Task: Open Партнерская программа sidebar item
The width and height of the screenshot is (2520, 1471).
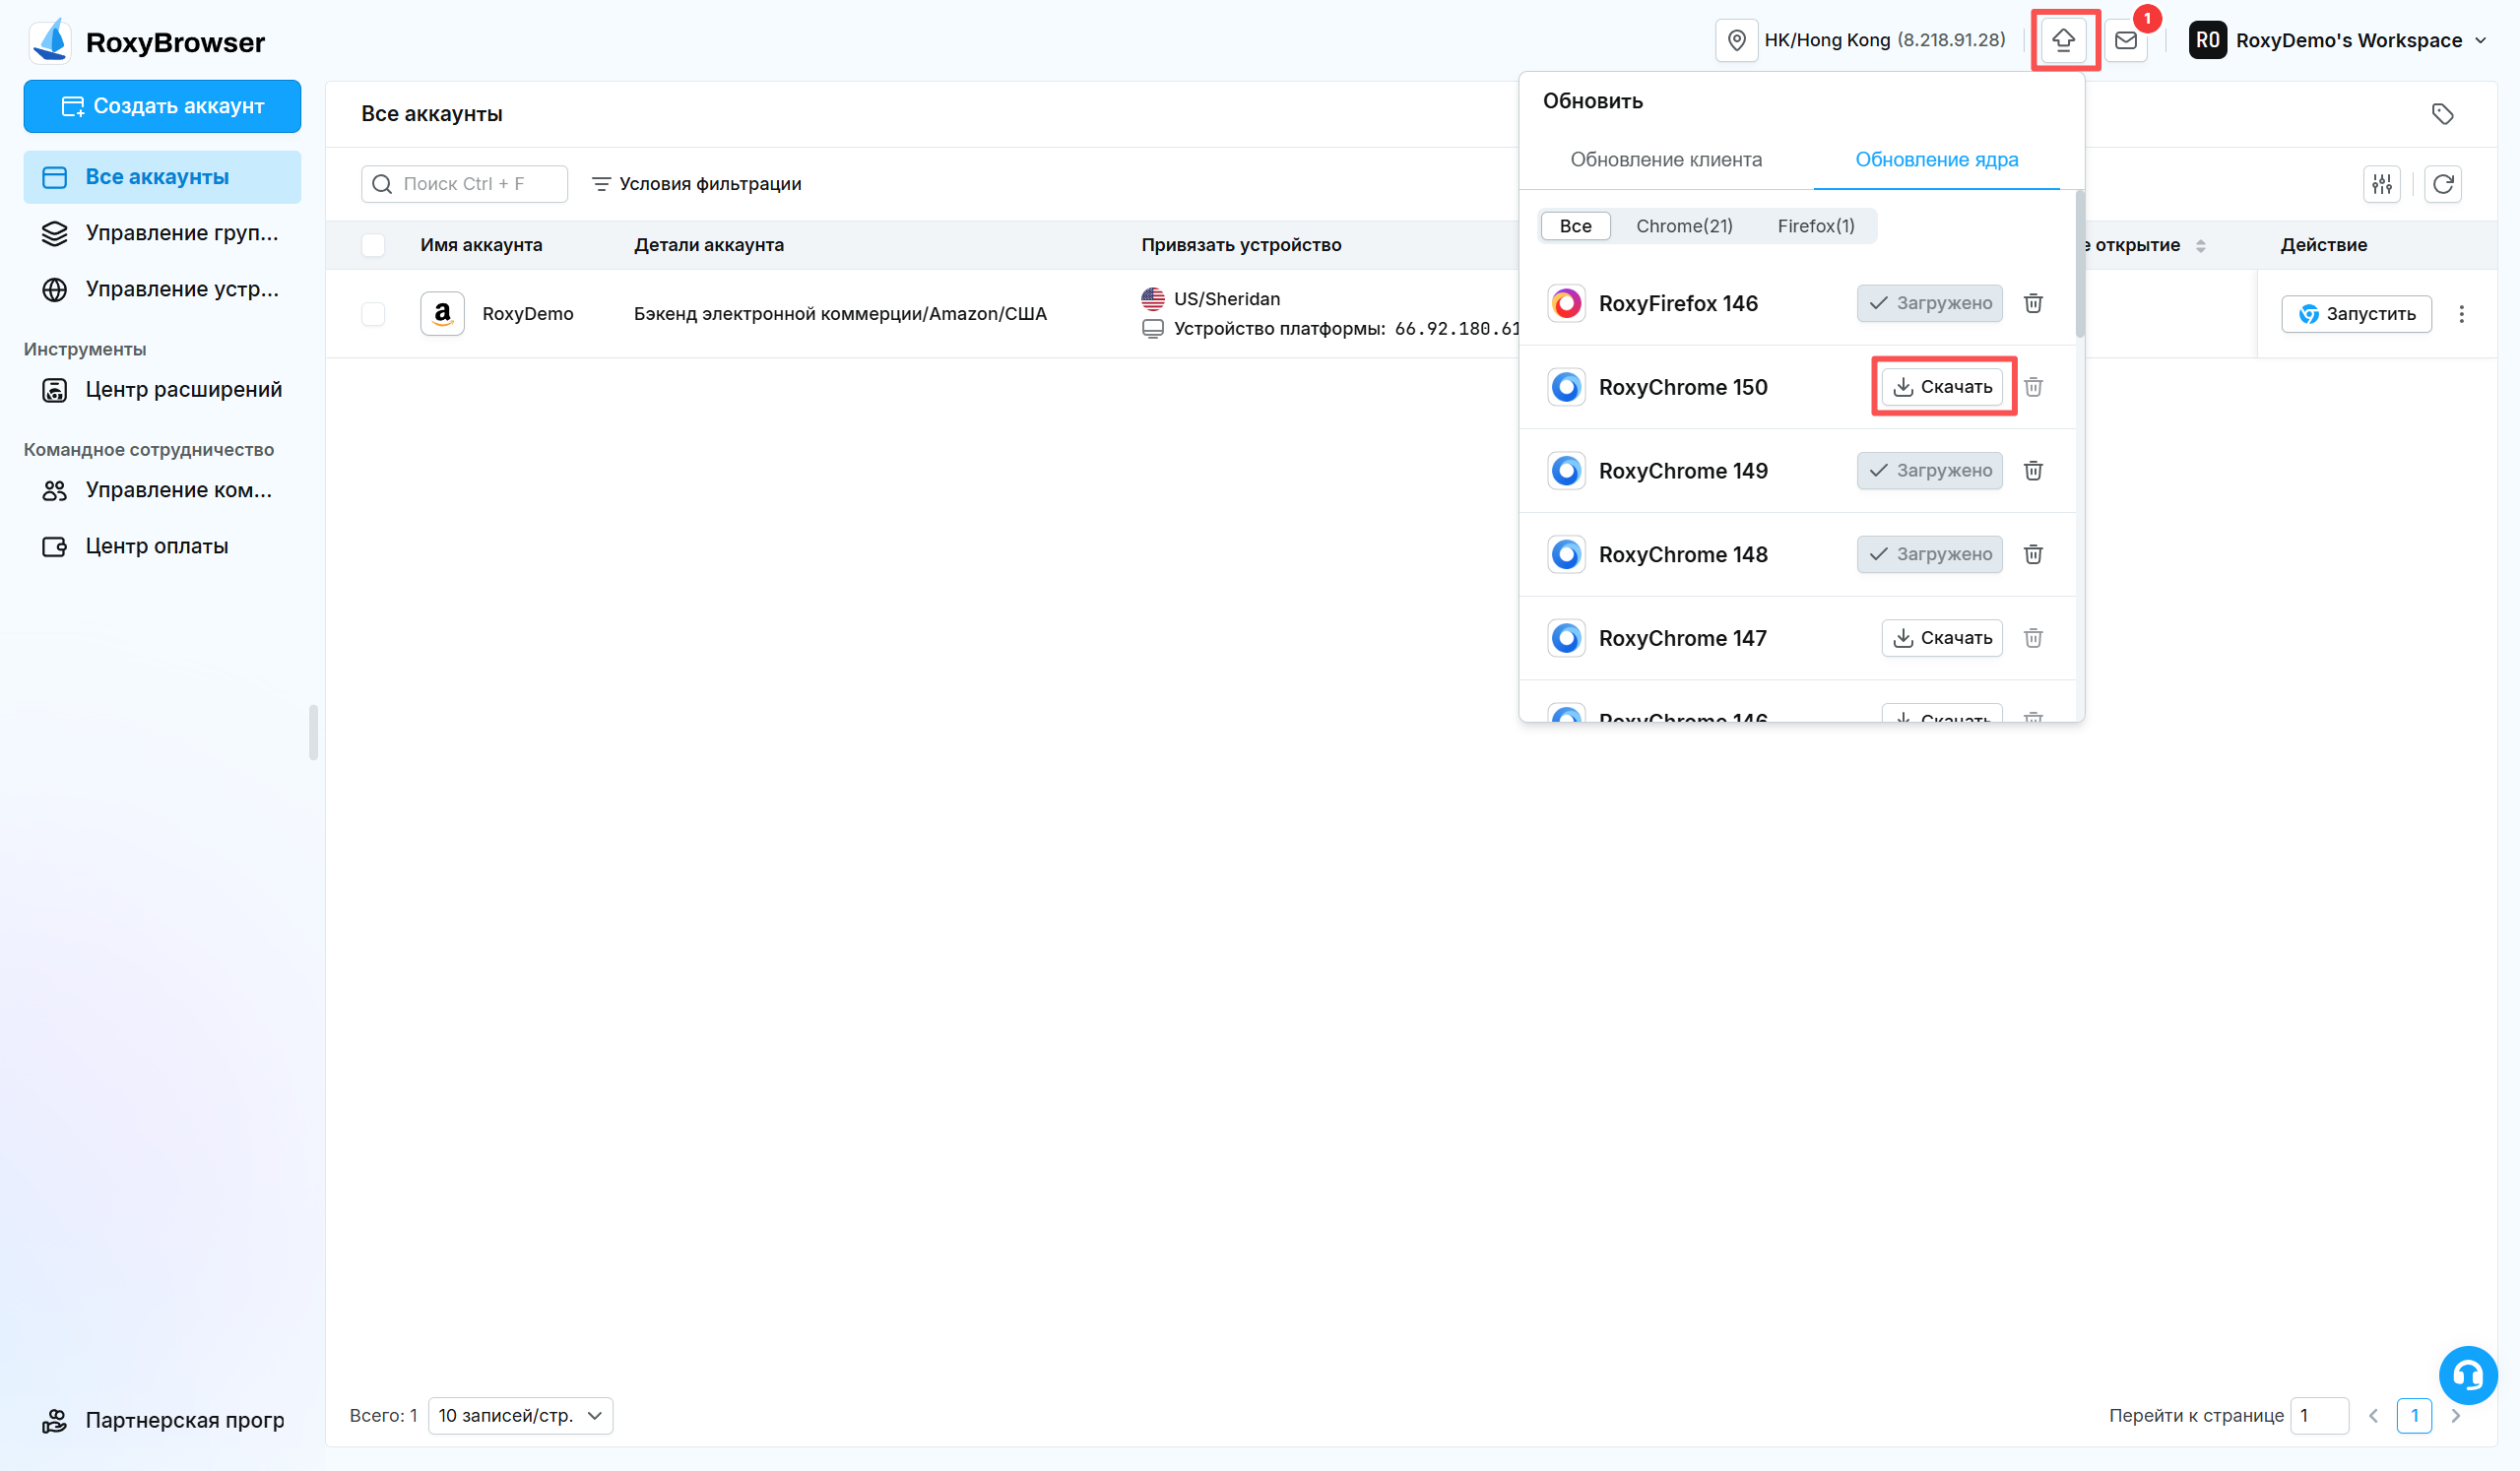Action: 162,1420
